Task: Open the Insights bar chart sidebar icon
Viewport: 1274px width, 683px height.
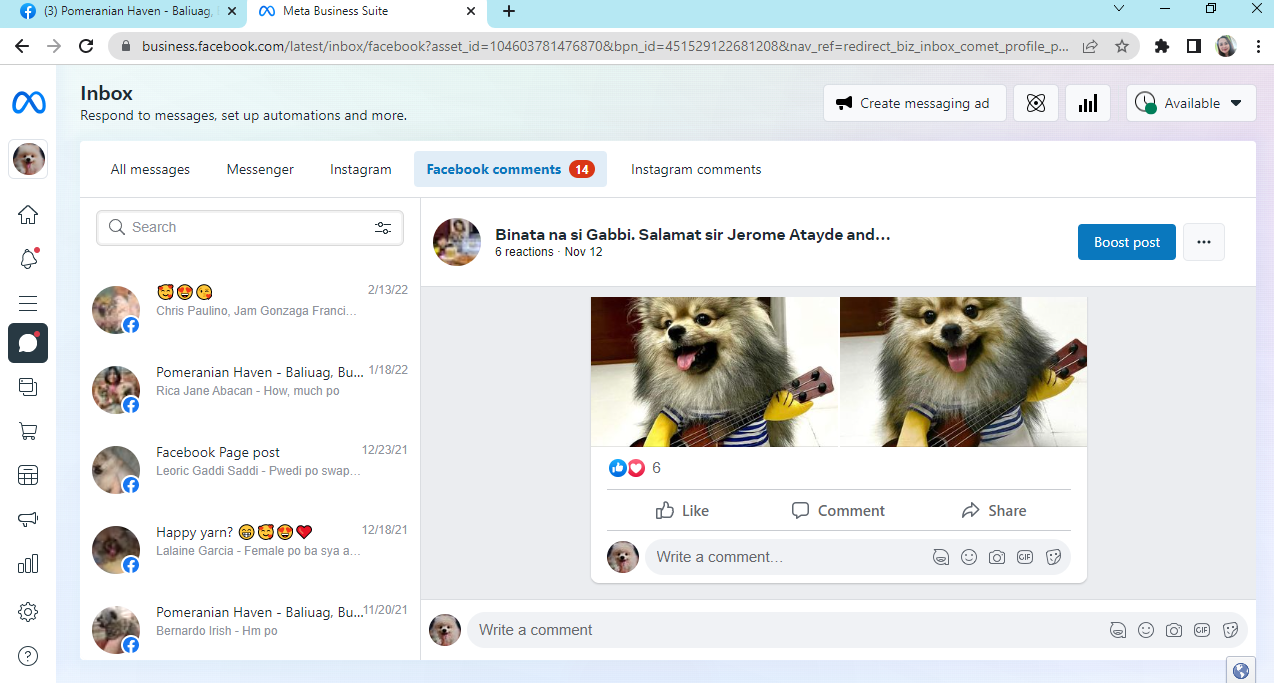Action: (x=28, y=564)
